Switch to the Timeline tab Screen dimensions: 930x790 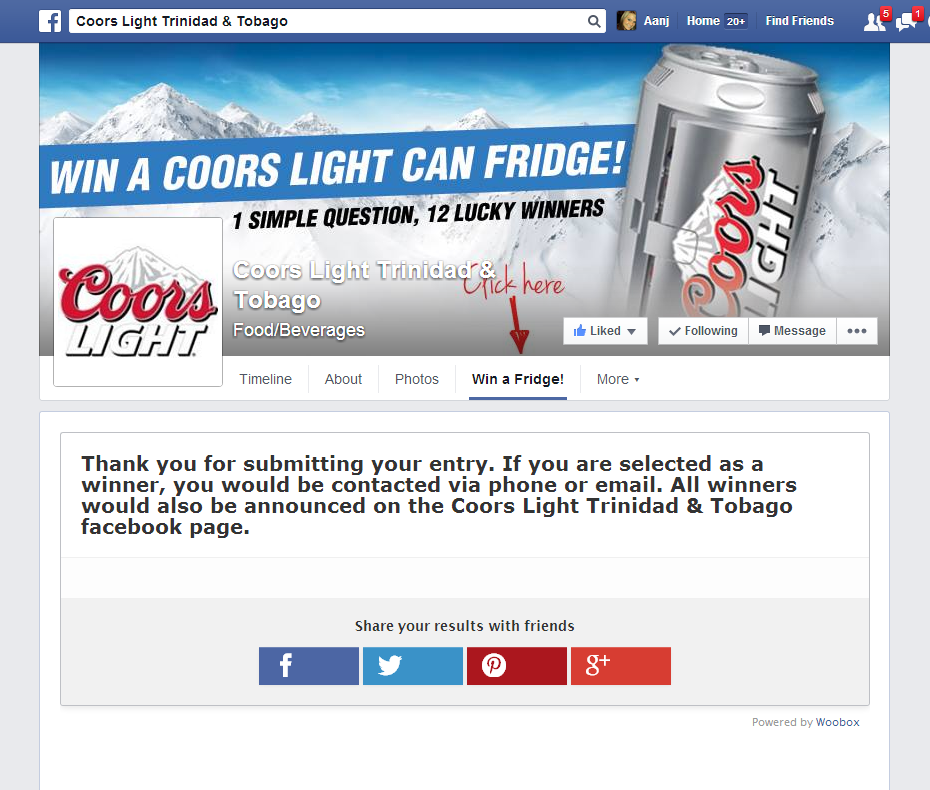[266, 380]
